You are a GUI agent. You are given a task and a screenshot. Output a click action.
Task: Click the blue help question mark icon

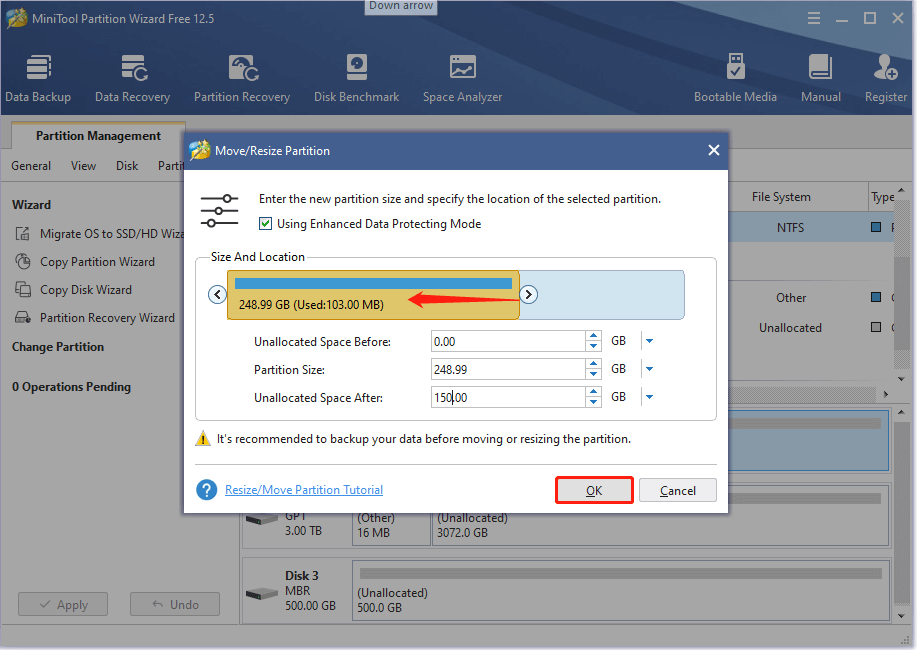pyautogui.click(x=207, y=490)
